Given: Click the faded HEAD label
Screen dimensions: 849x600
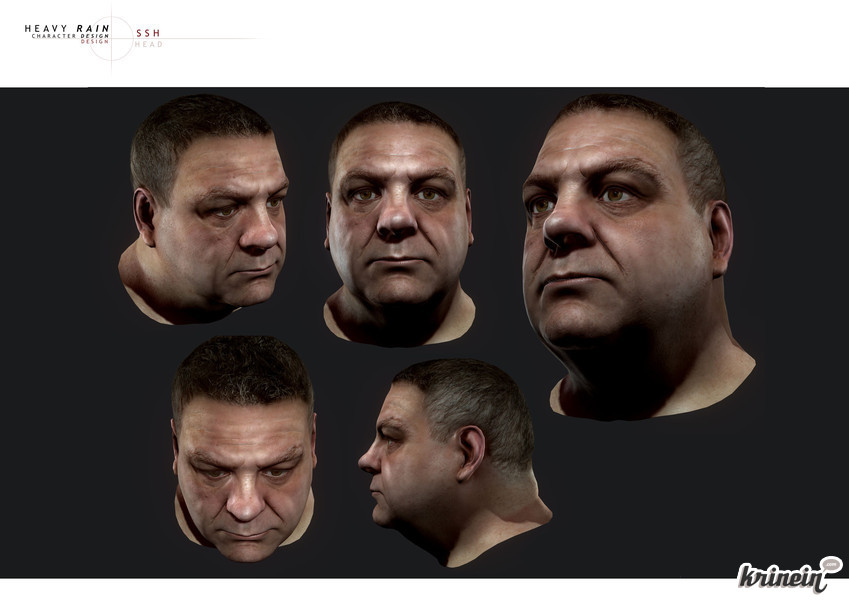Looking at the screenshot, I should [x=148, y=44].
